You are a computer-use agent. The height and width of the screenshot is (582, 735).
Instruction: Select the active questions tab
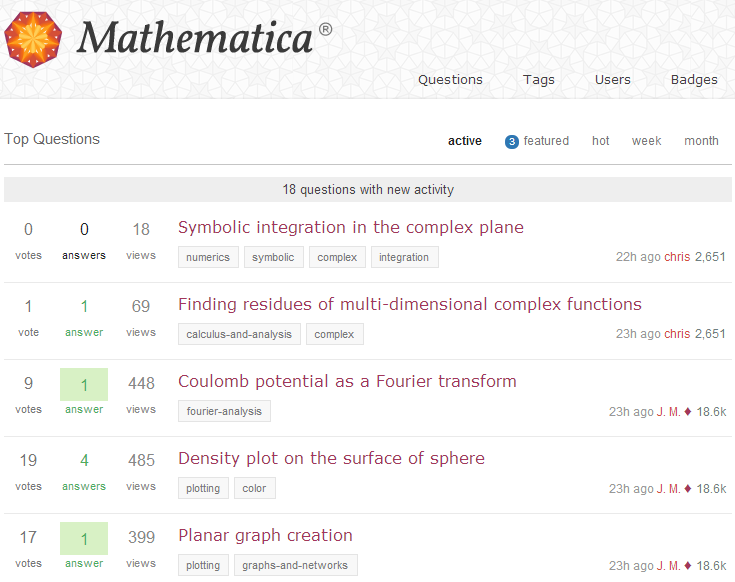pyautogui.click(x=465, y=141)
